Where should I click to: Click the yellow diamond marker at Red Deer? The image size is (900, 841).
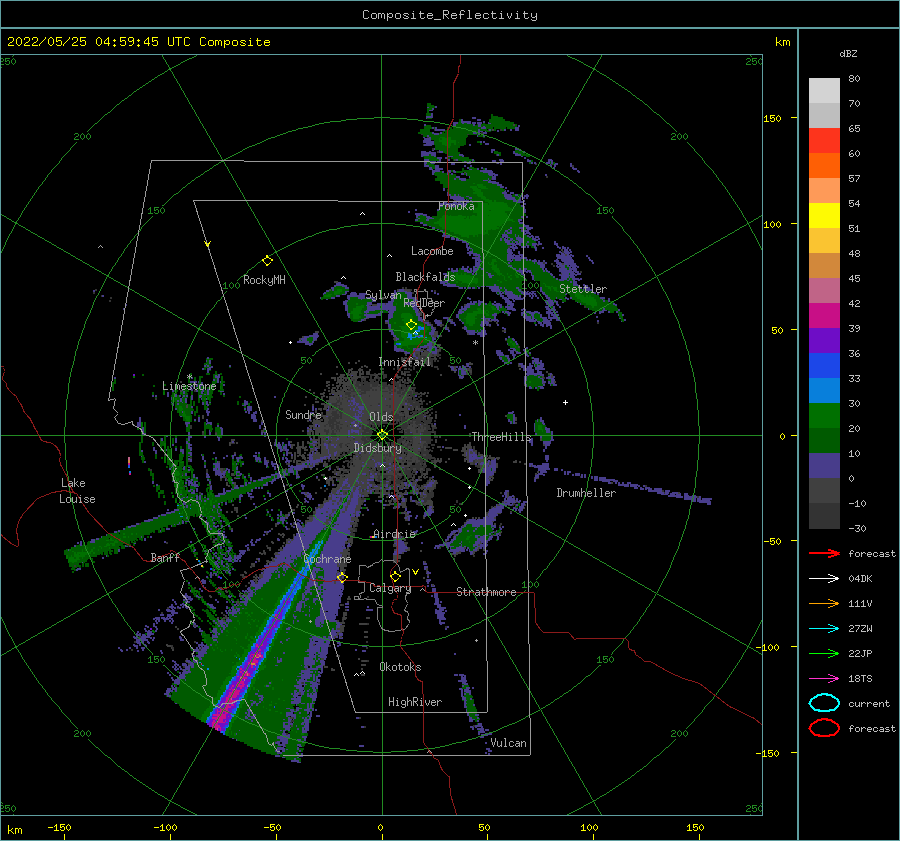(412, 325)
